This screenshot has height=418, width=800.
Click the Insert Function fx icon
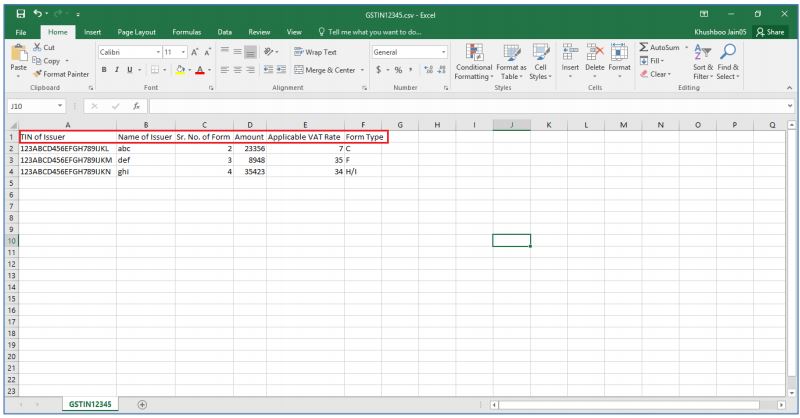coord(136,106)
